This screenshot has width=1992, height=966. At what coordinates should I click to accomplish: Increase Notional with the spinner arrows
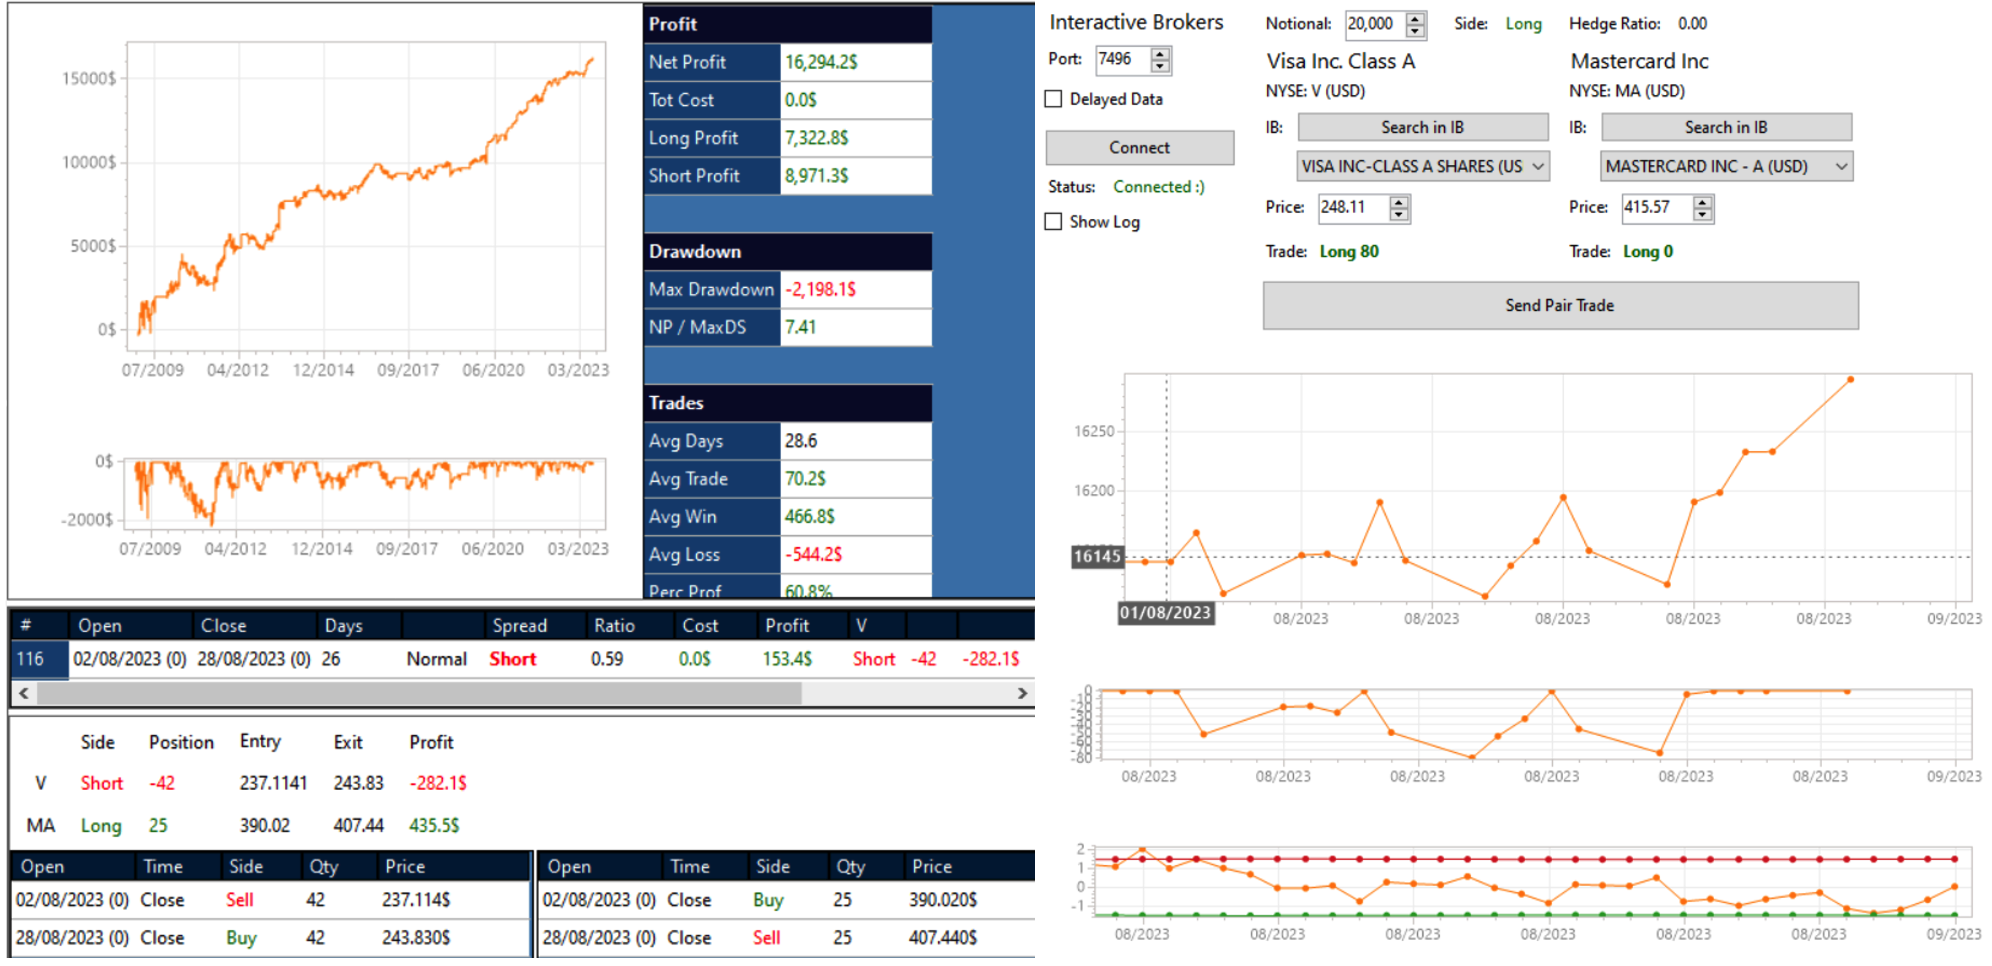tap(1415, 19)
